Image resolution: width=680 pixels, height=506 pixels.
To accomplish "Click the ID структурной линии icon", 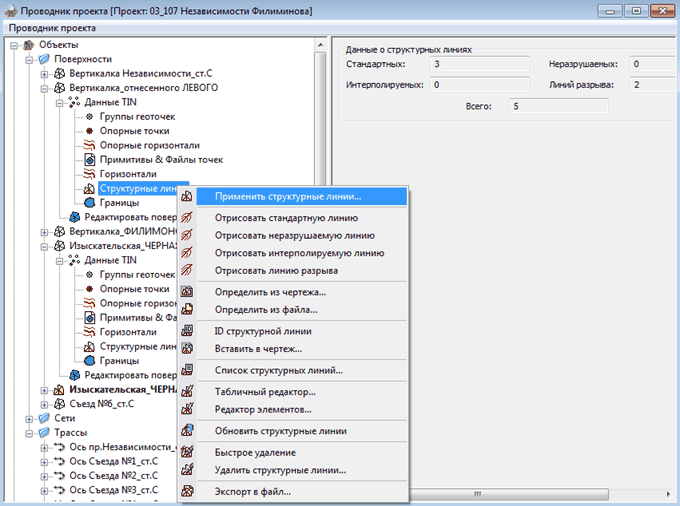I will (x=187, y=331).
